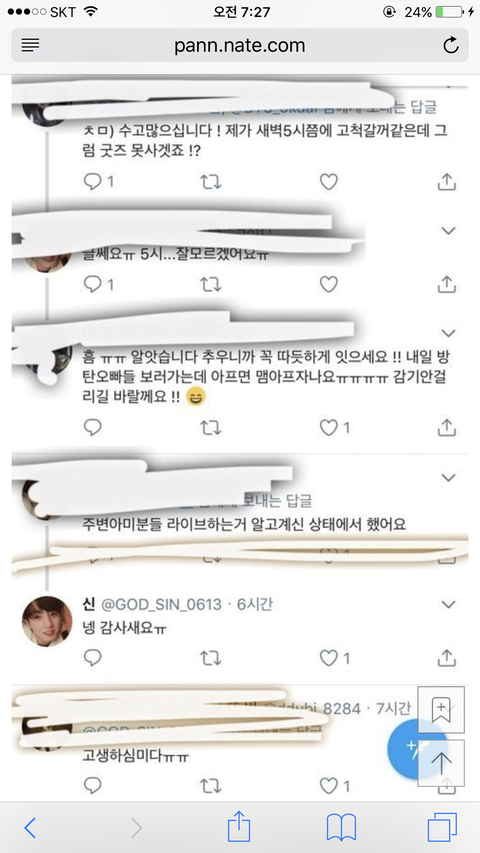Image resolution: width=480 pixels, height=853 pixels.
Task: Tap the pann.nate.com address field
Action: pyautogui.click(x=239, y=45)
